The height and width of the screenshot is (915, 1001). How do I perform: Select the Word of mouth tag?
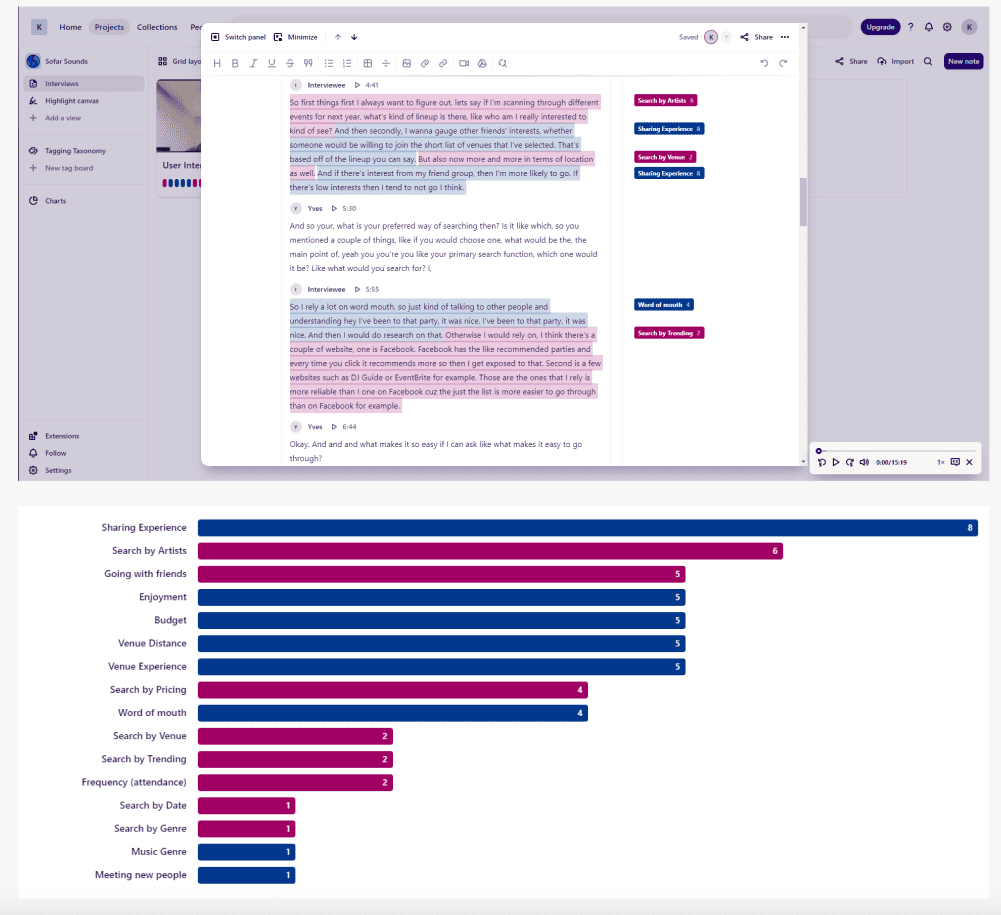pos(664,305)
